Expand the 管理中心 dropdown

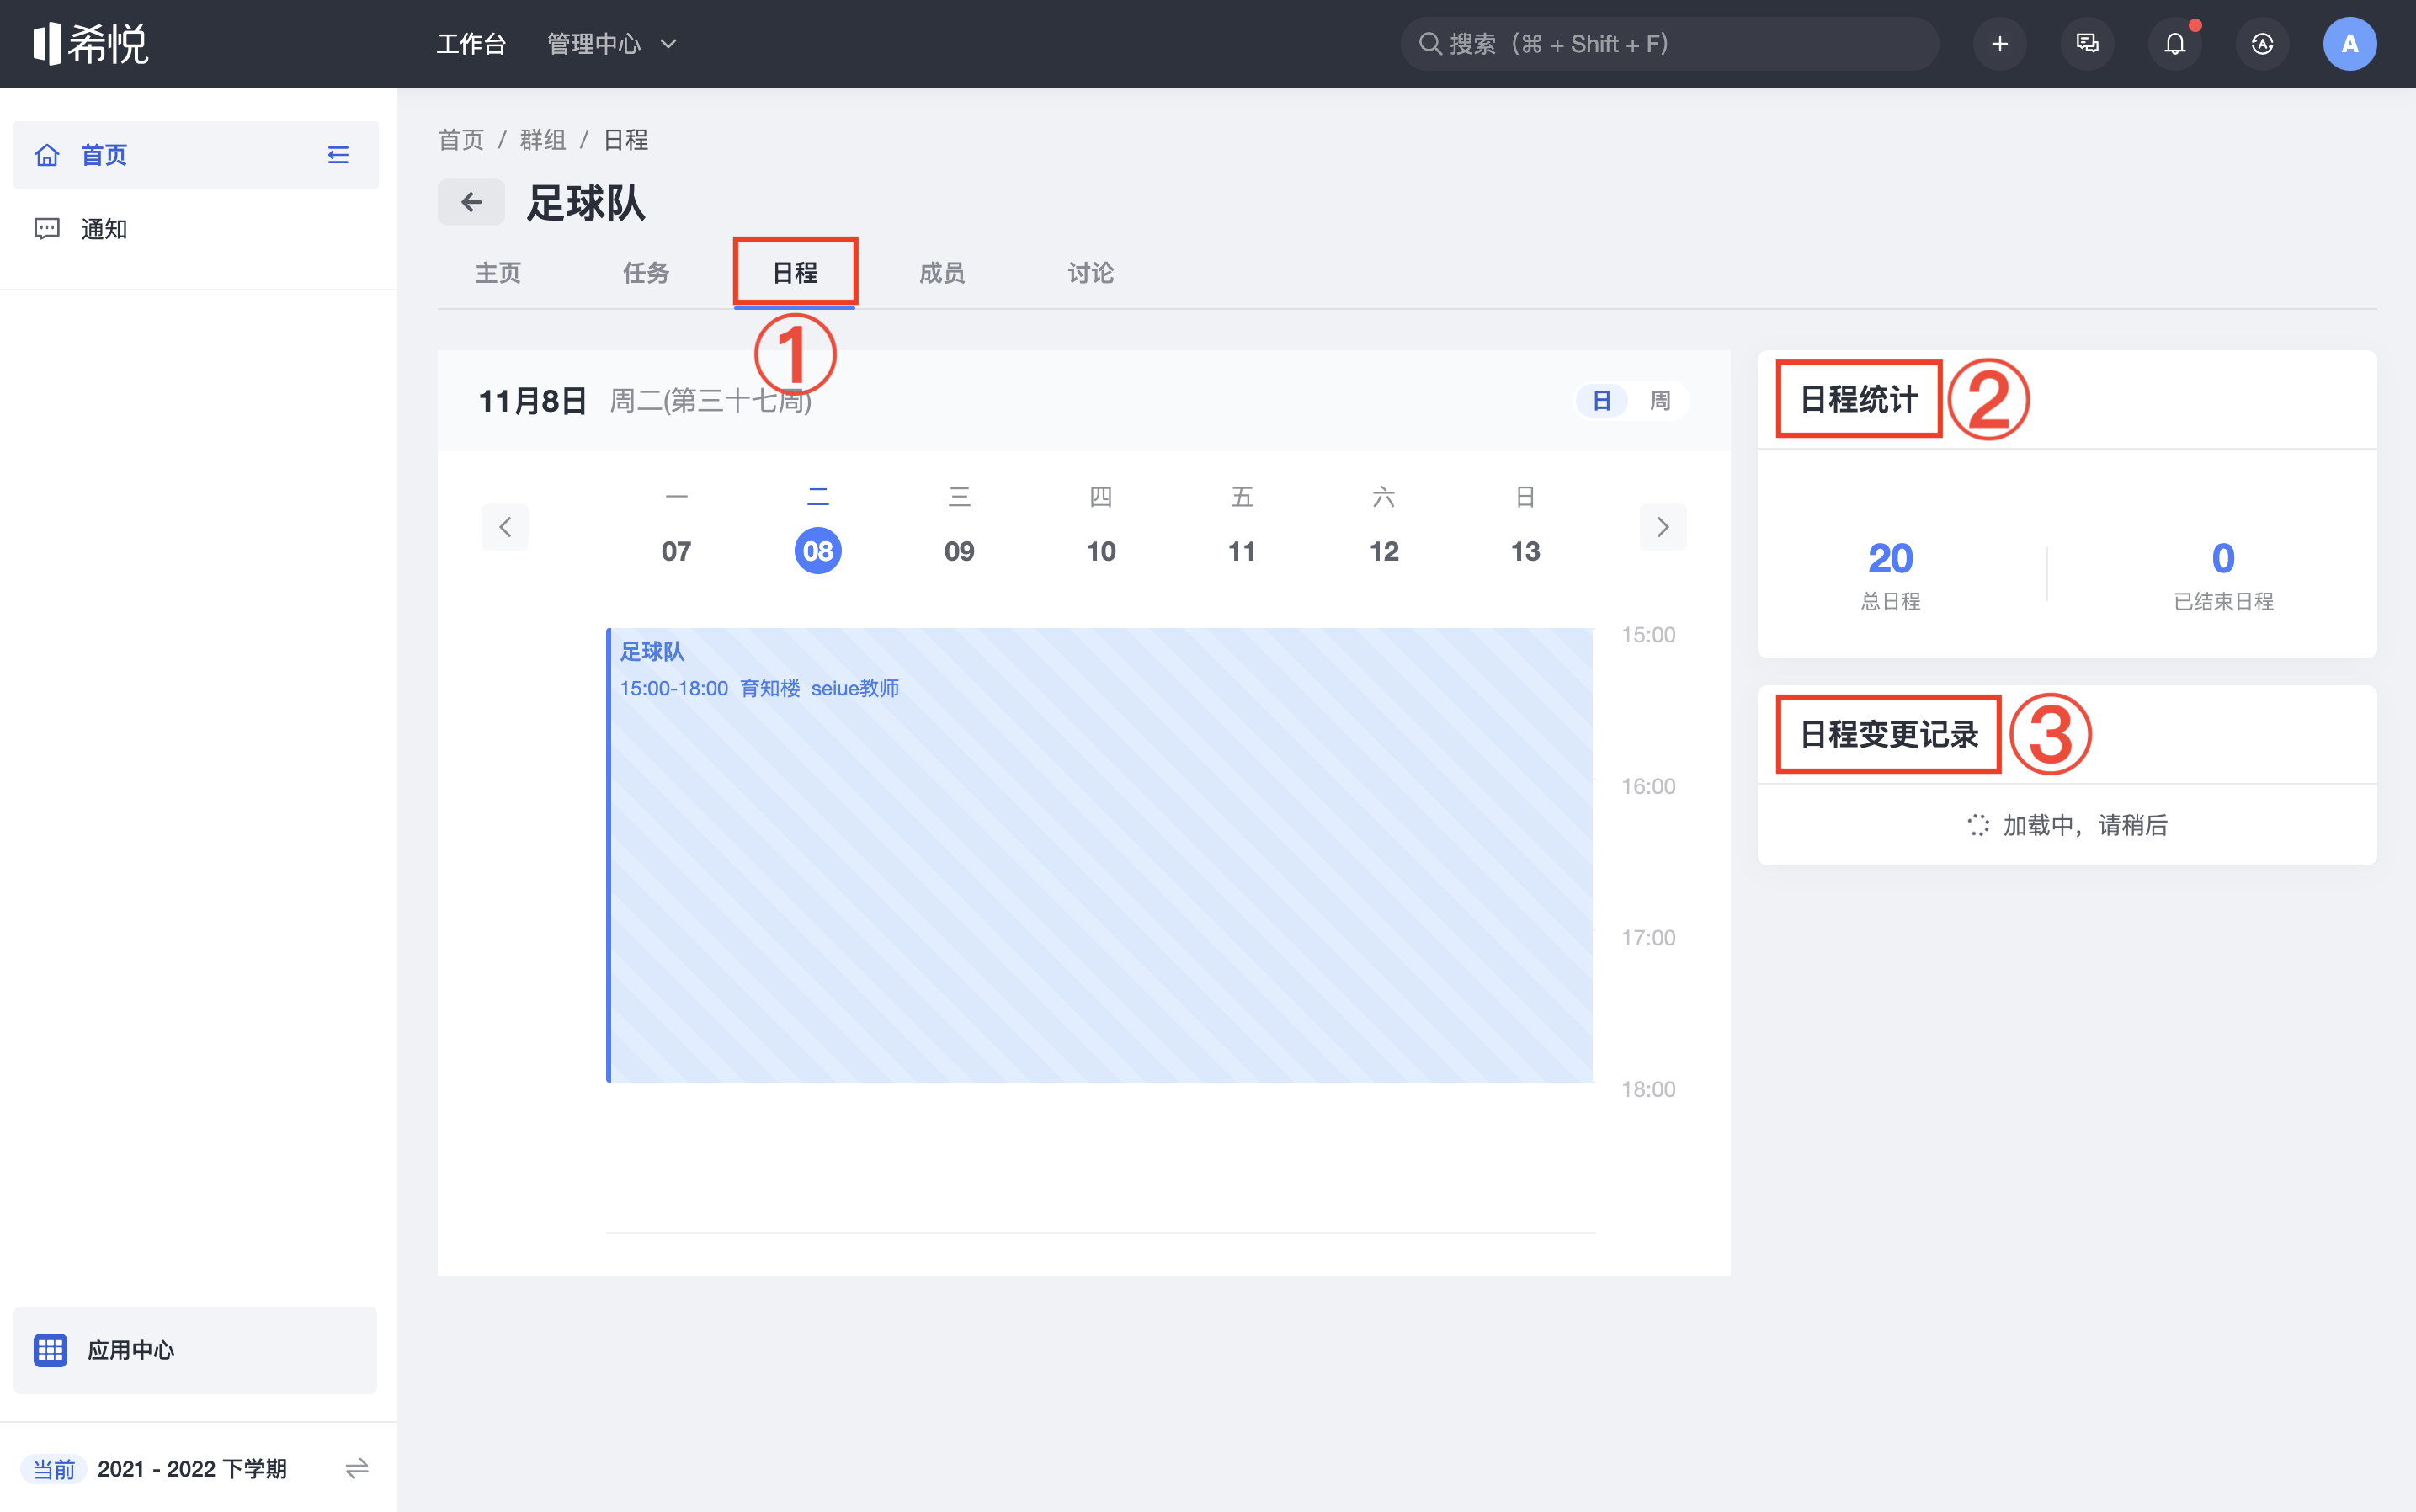coord(612,44)
